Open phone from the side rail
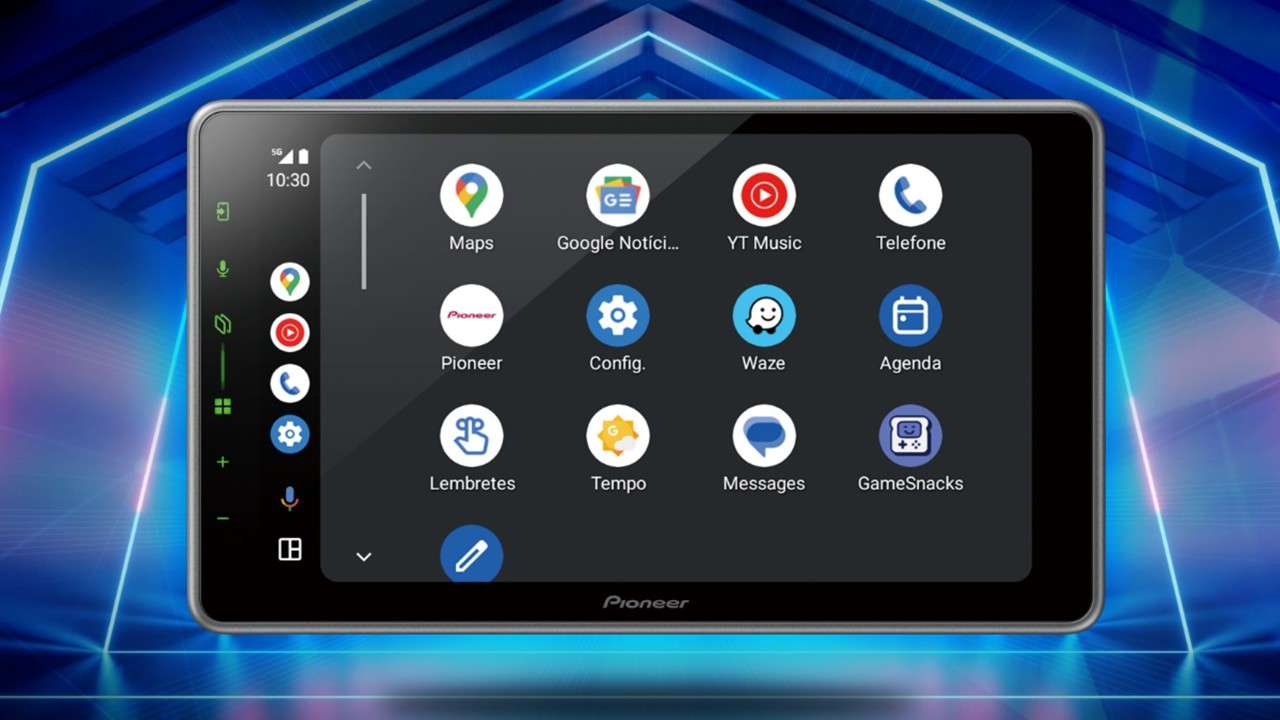Viewport: 1280px width, 720px height. [x=290, y=383]
